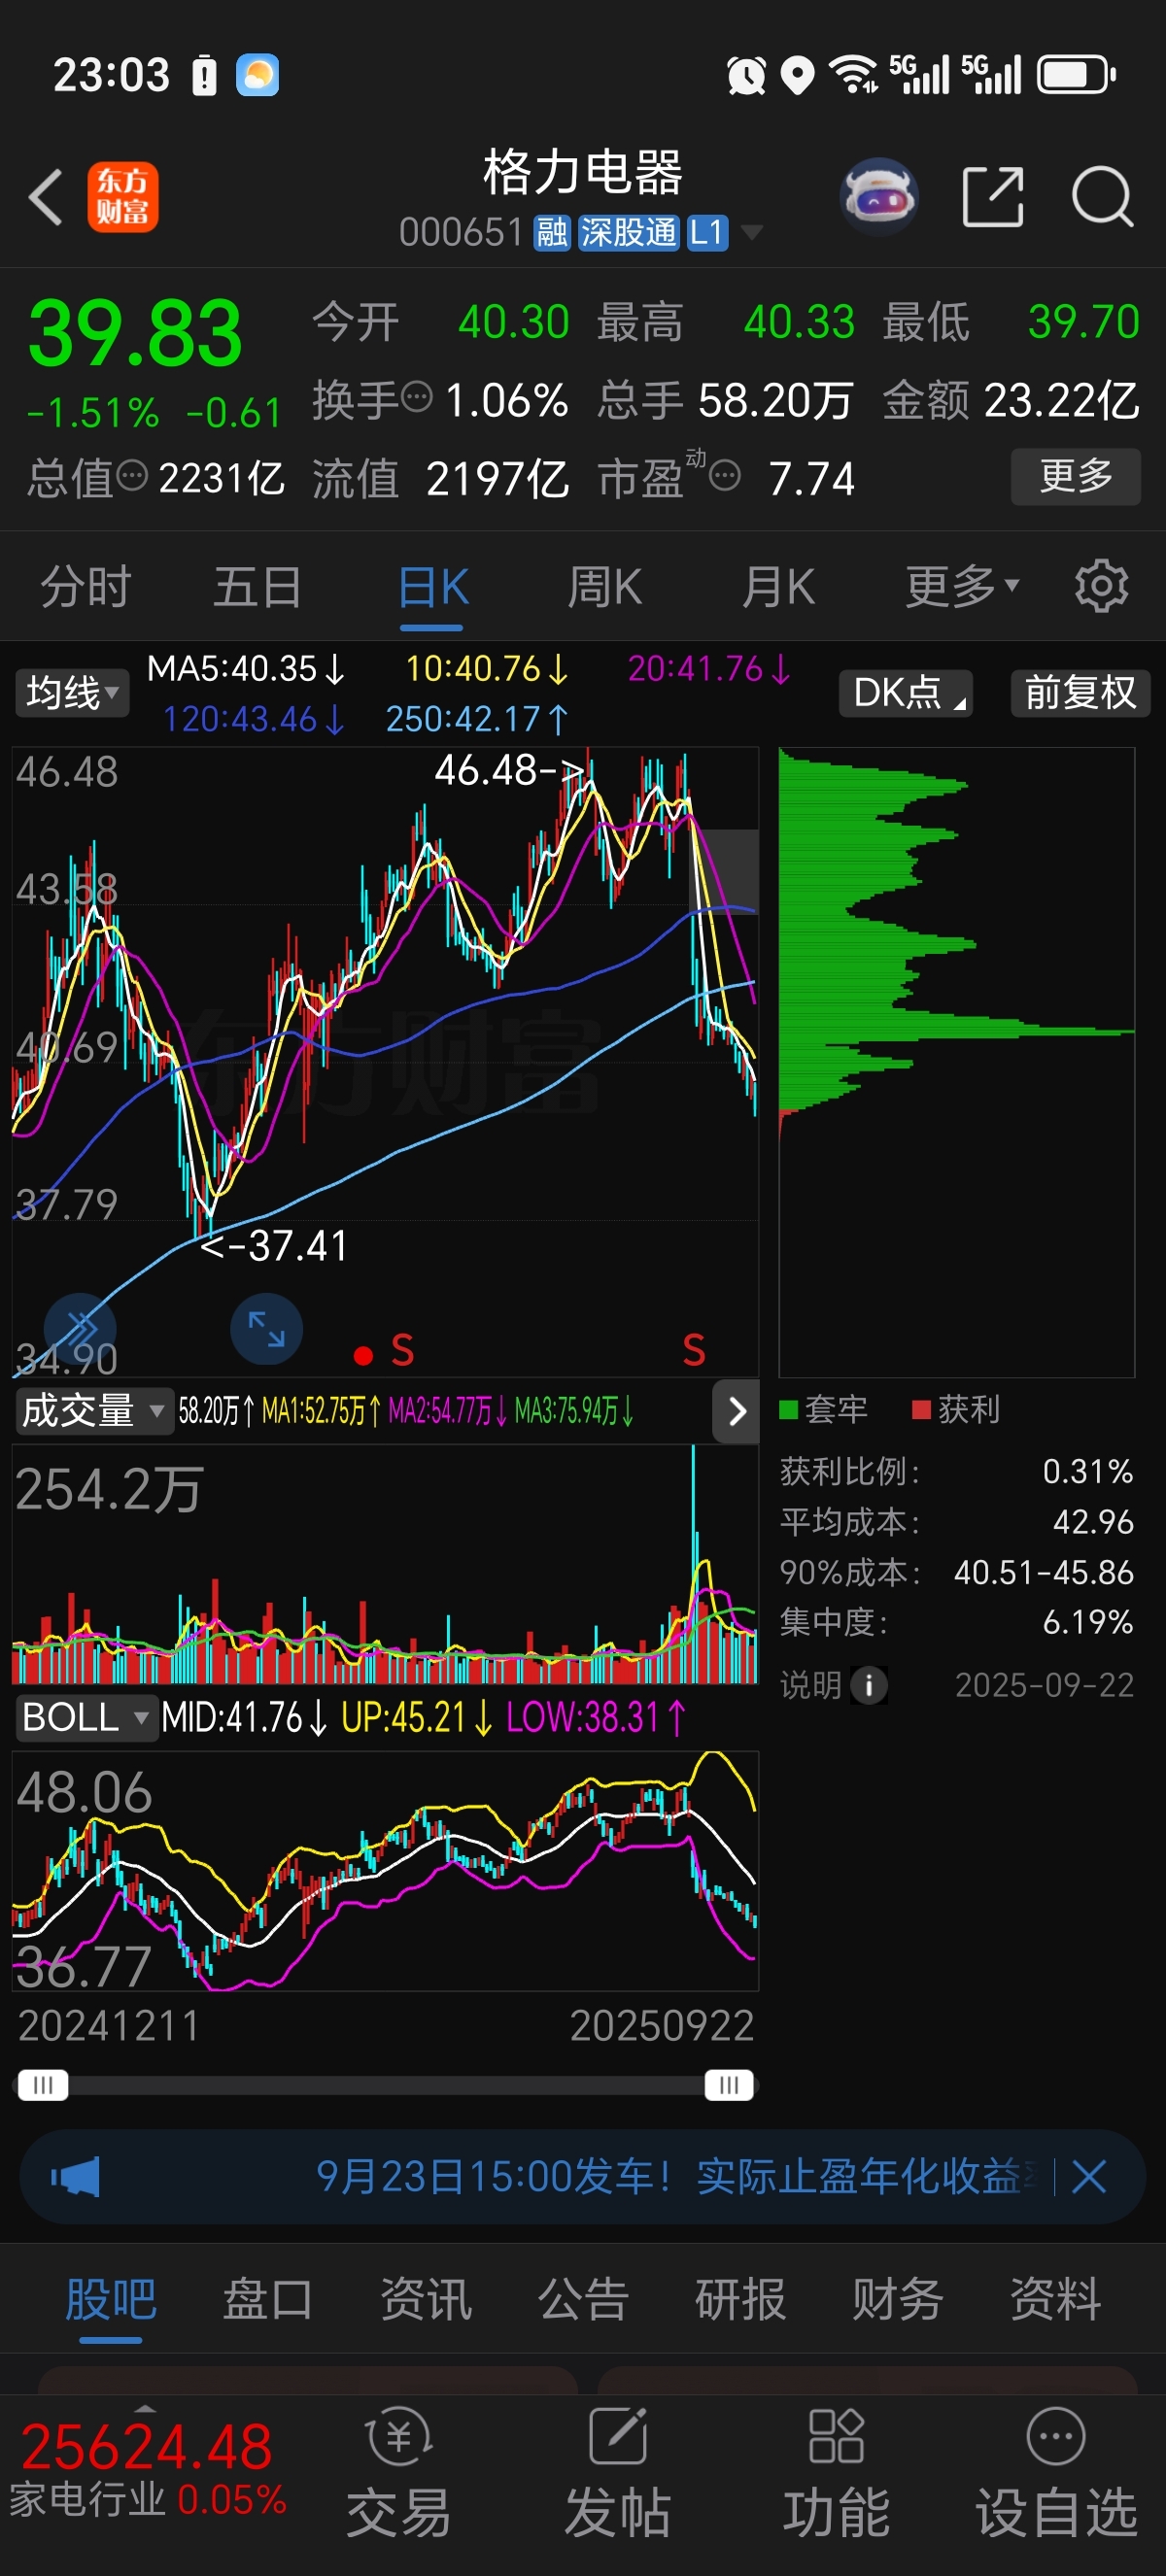Collapse the chip distribution panel arrow
Viewport: 1166px width, 2576px height.
[736, 1411]
